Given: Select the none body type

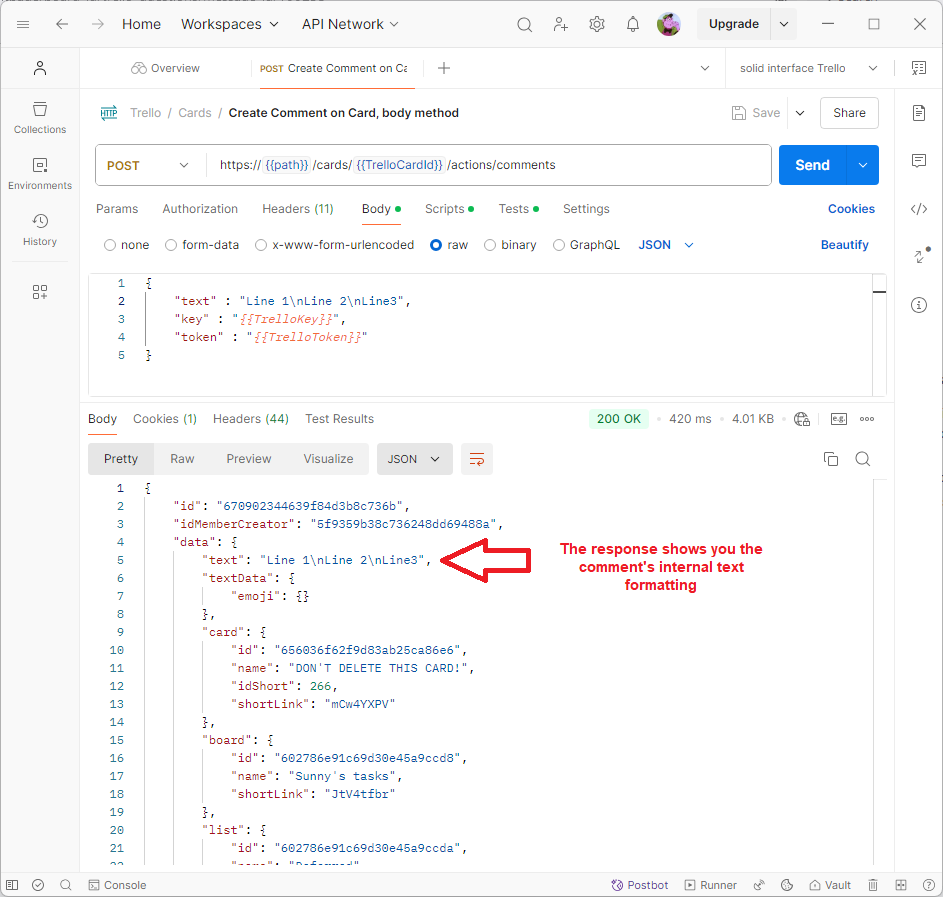Looking at the screenshot, I should coord(110,246).
